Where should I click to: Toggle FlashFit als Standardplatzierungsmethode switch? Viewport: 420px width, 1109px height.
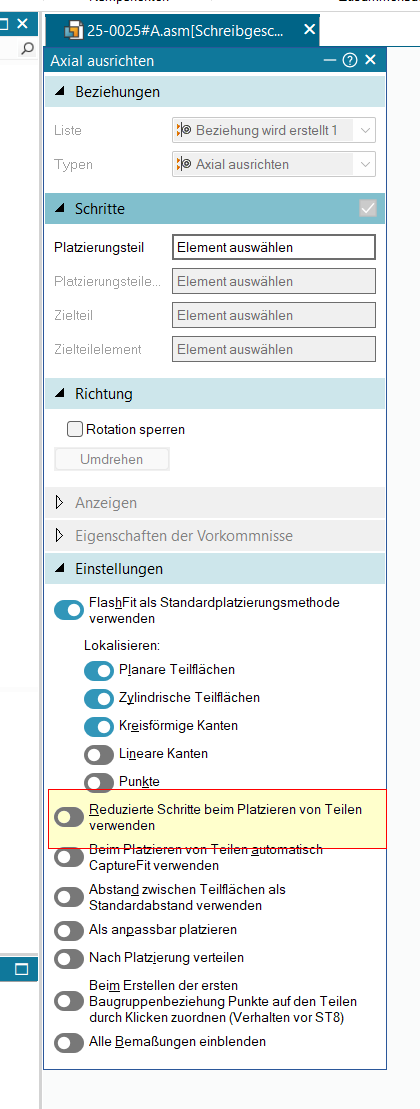(x=69, y=610)
